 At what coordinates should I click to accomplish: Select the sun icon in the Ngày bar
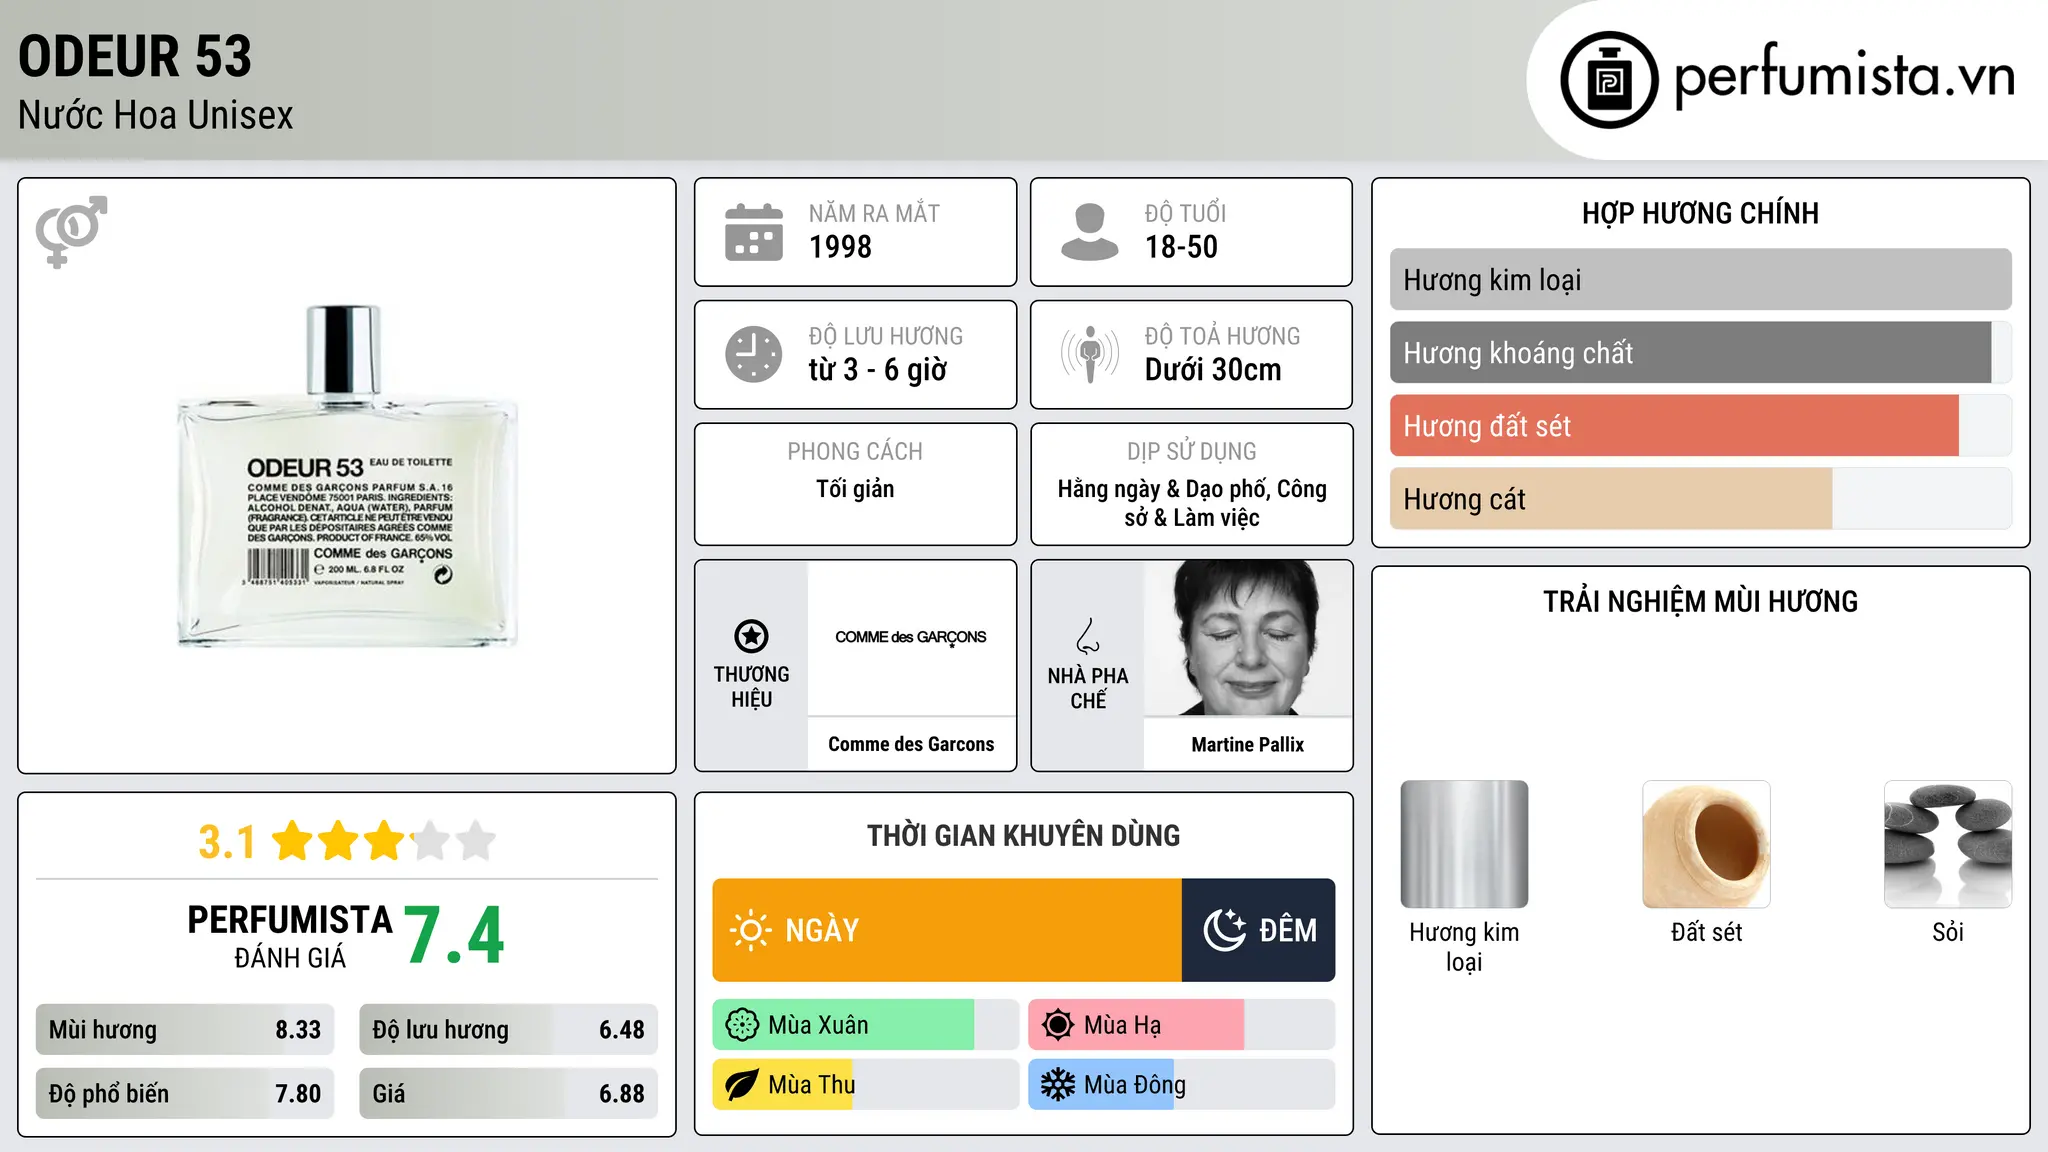[751, 930]
